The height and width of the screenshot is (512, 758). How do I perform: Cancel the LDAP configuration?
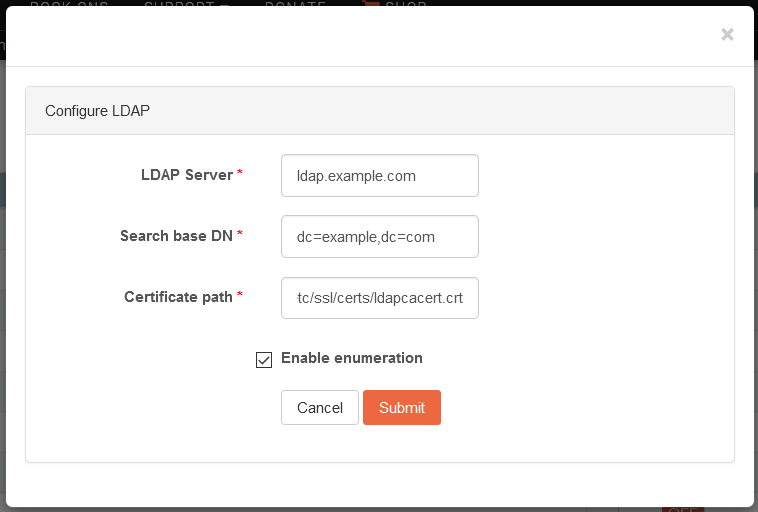320,408
